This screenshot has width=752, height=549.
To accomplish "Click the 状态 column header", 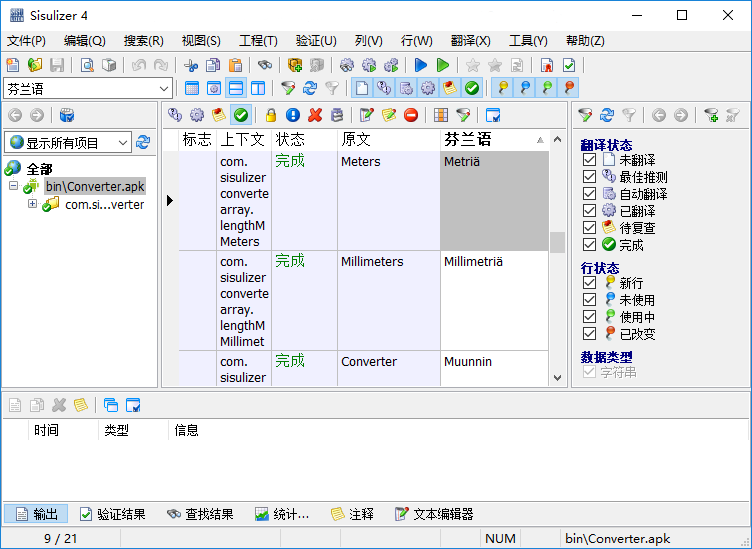I will click(x=305, y=140).
